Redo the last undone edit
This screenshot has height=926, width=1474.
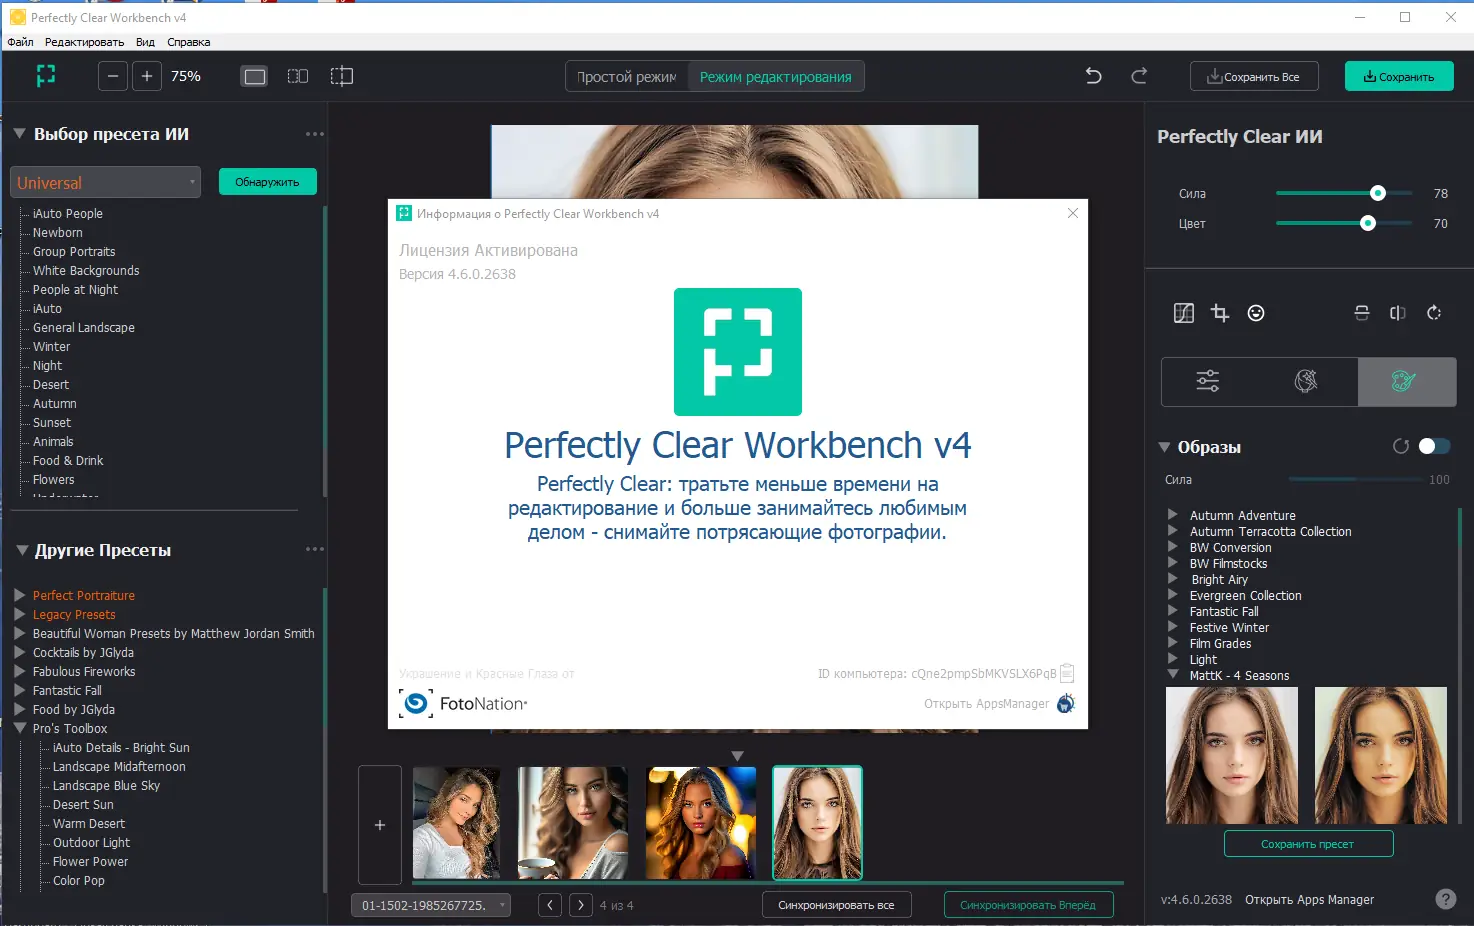pos(1139,76)
